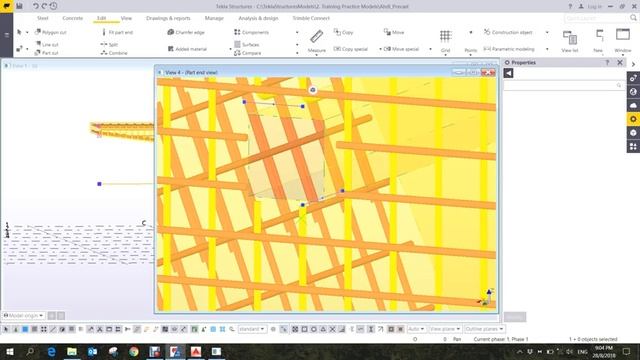Select the left blue handle in View 1
The image size is (640, 360).
99,184
